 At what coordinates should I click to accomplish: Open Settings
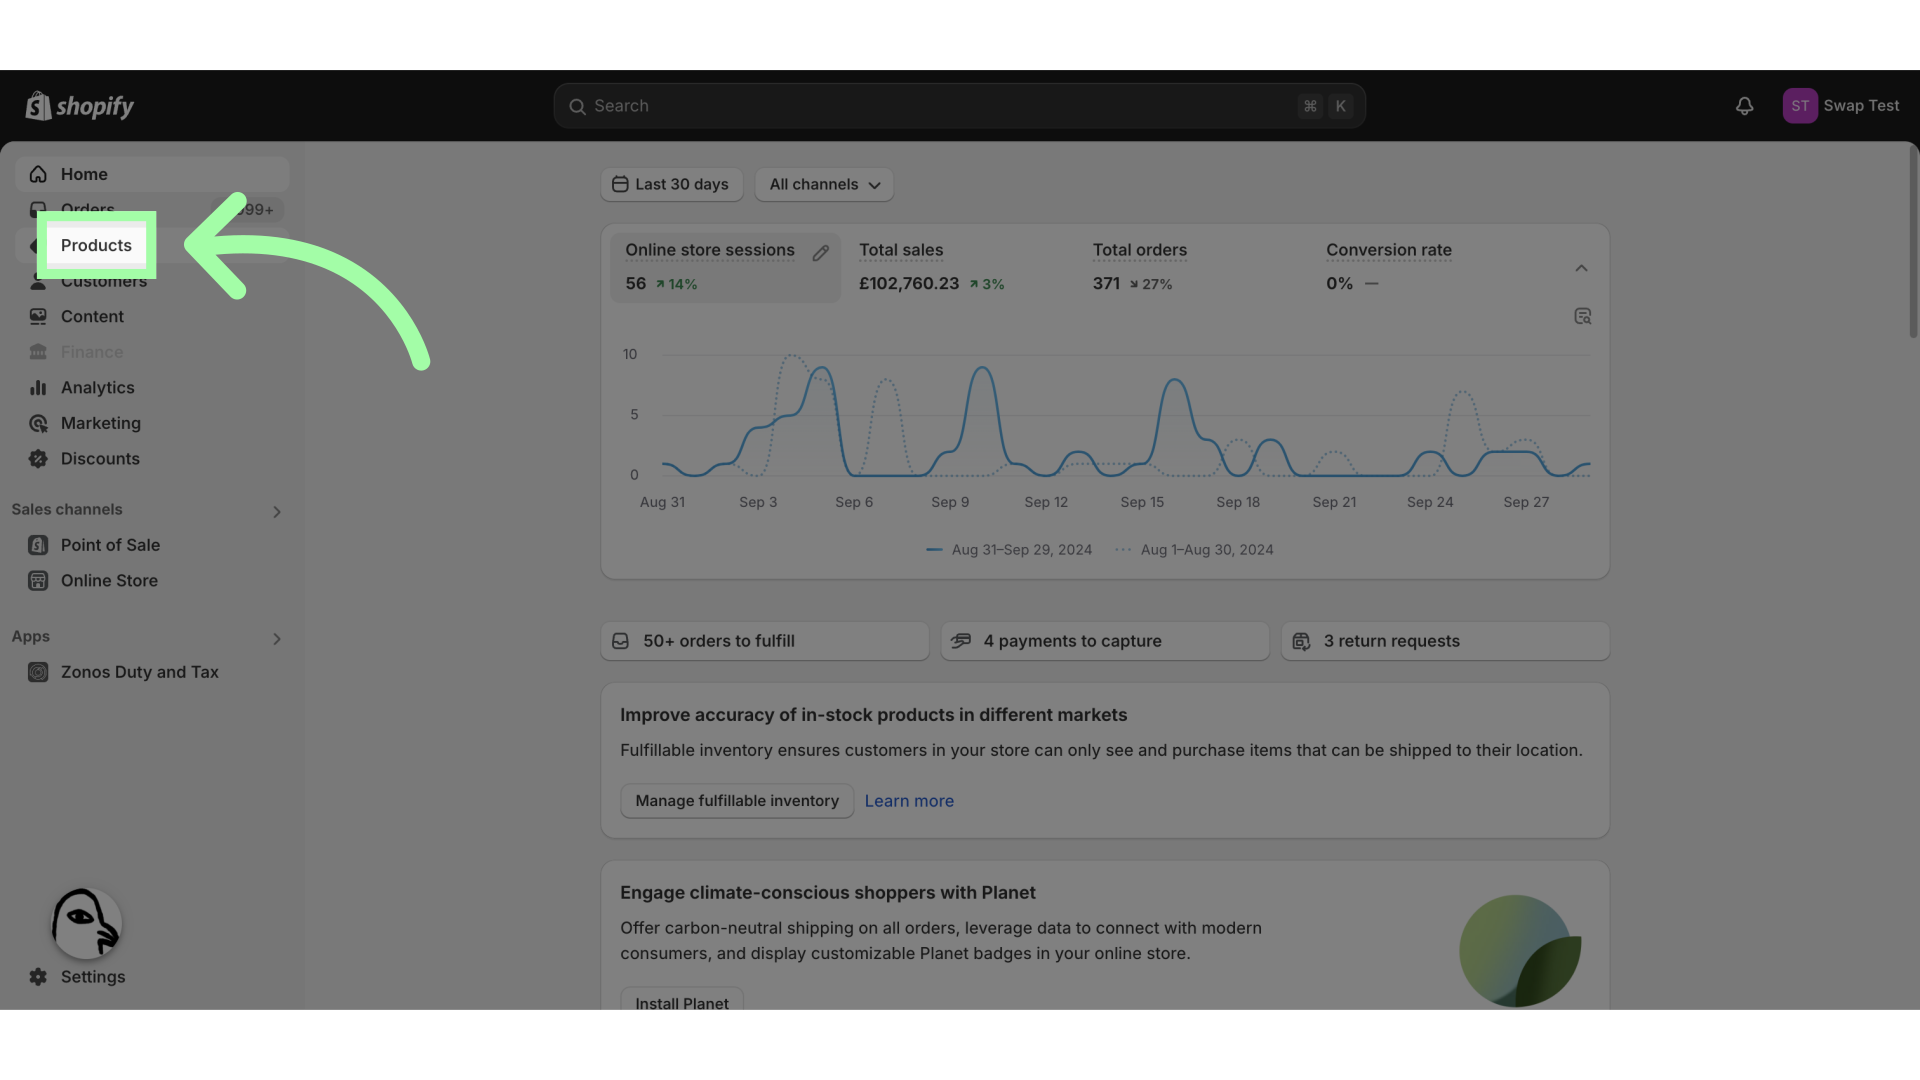(152, 977)
